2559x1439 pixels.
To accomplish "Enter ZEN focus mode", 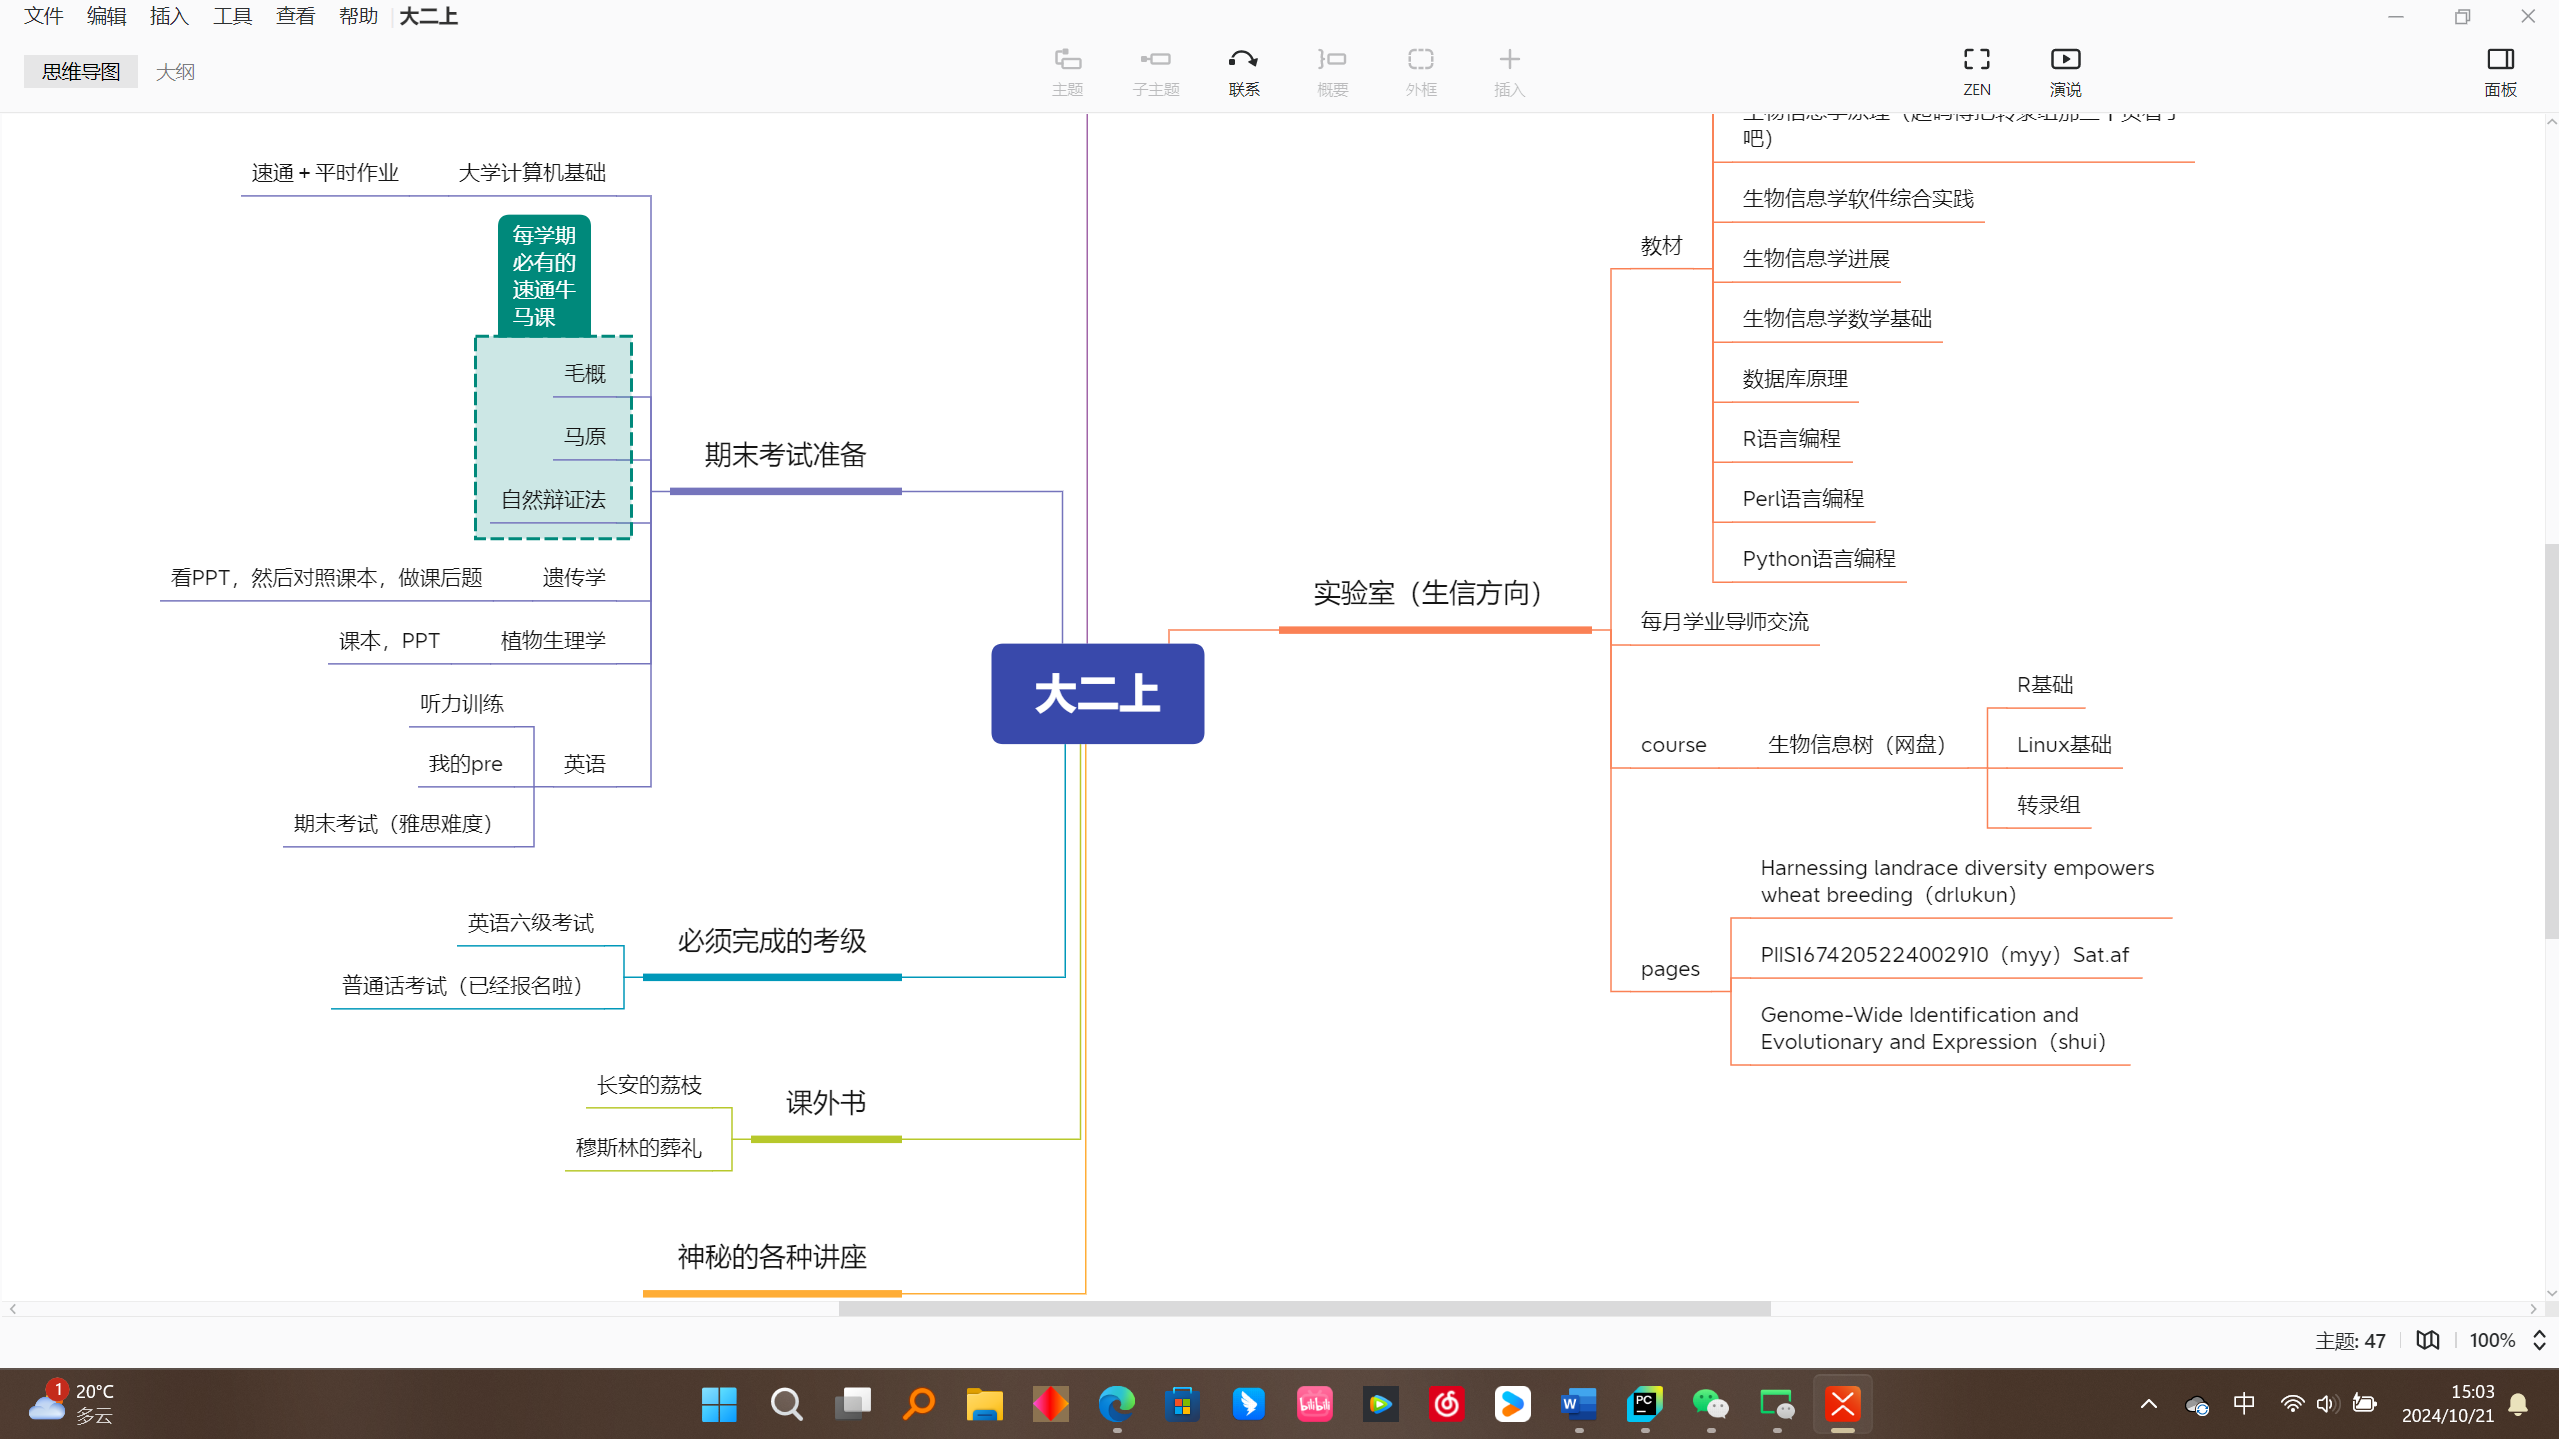I will [1977, 70].
